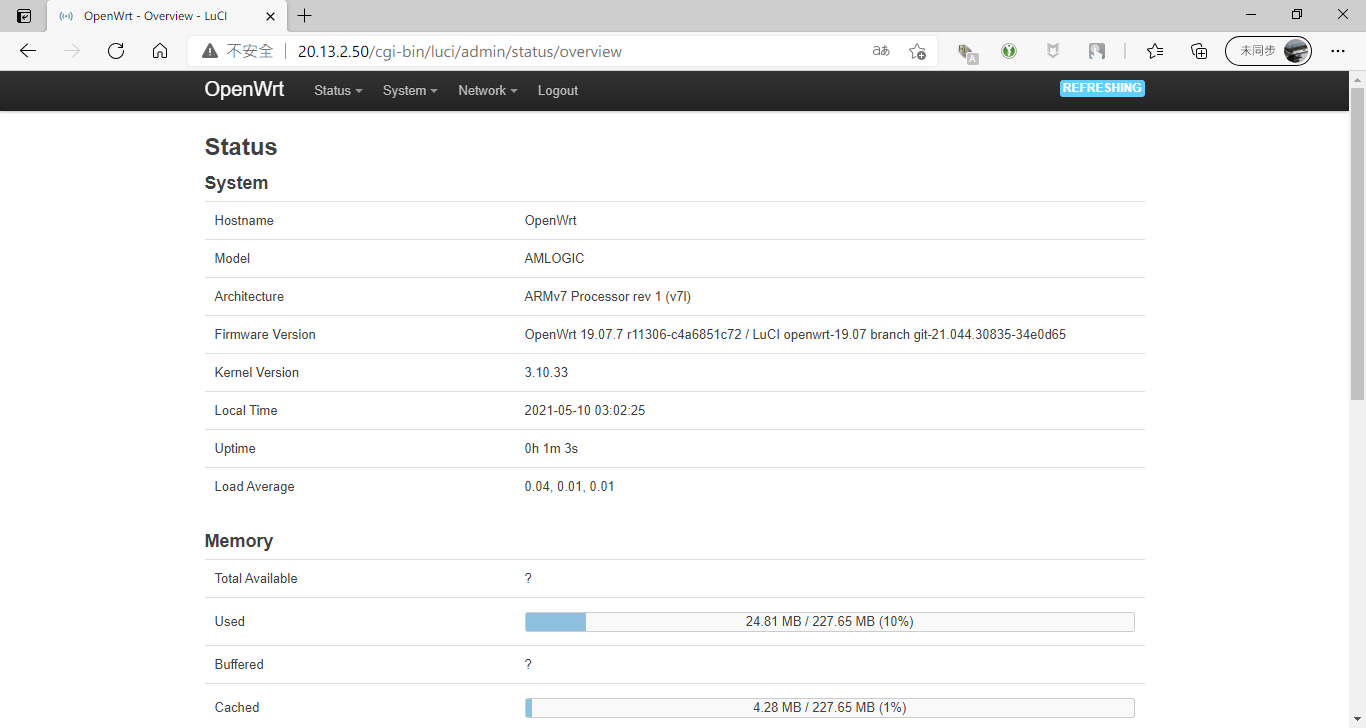The width and height of the screenshot is (1366, 728).
Task: Open browser Settings and more ellipsis
Action: coord(1337,51)
